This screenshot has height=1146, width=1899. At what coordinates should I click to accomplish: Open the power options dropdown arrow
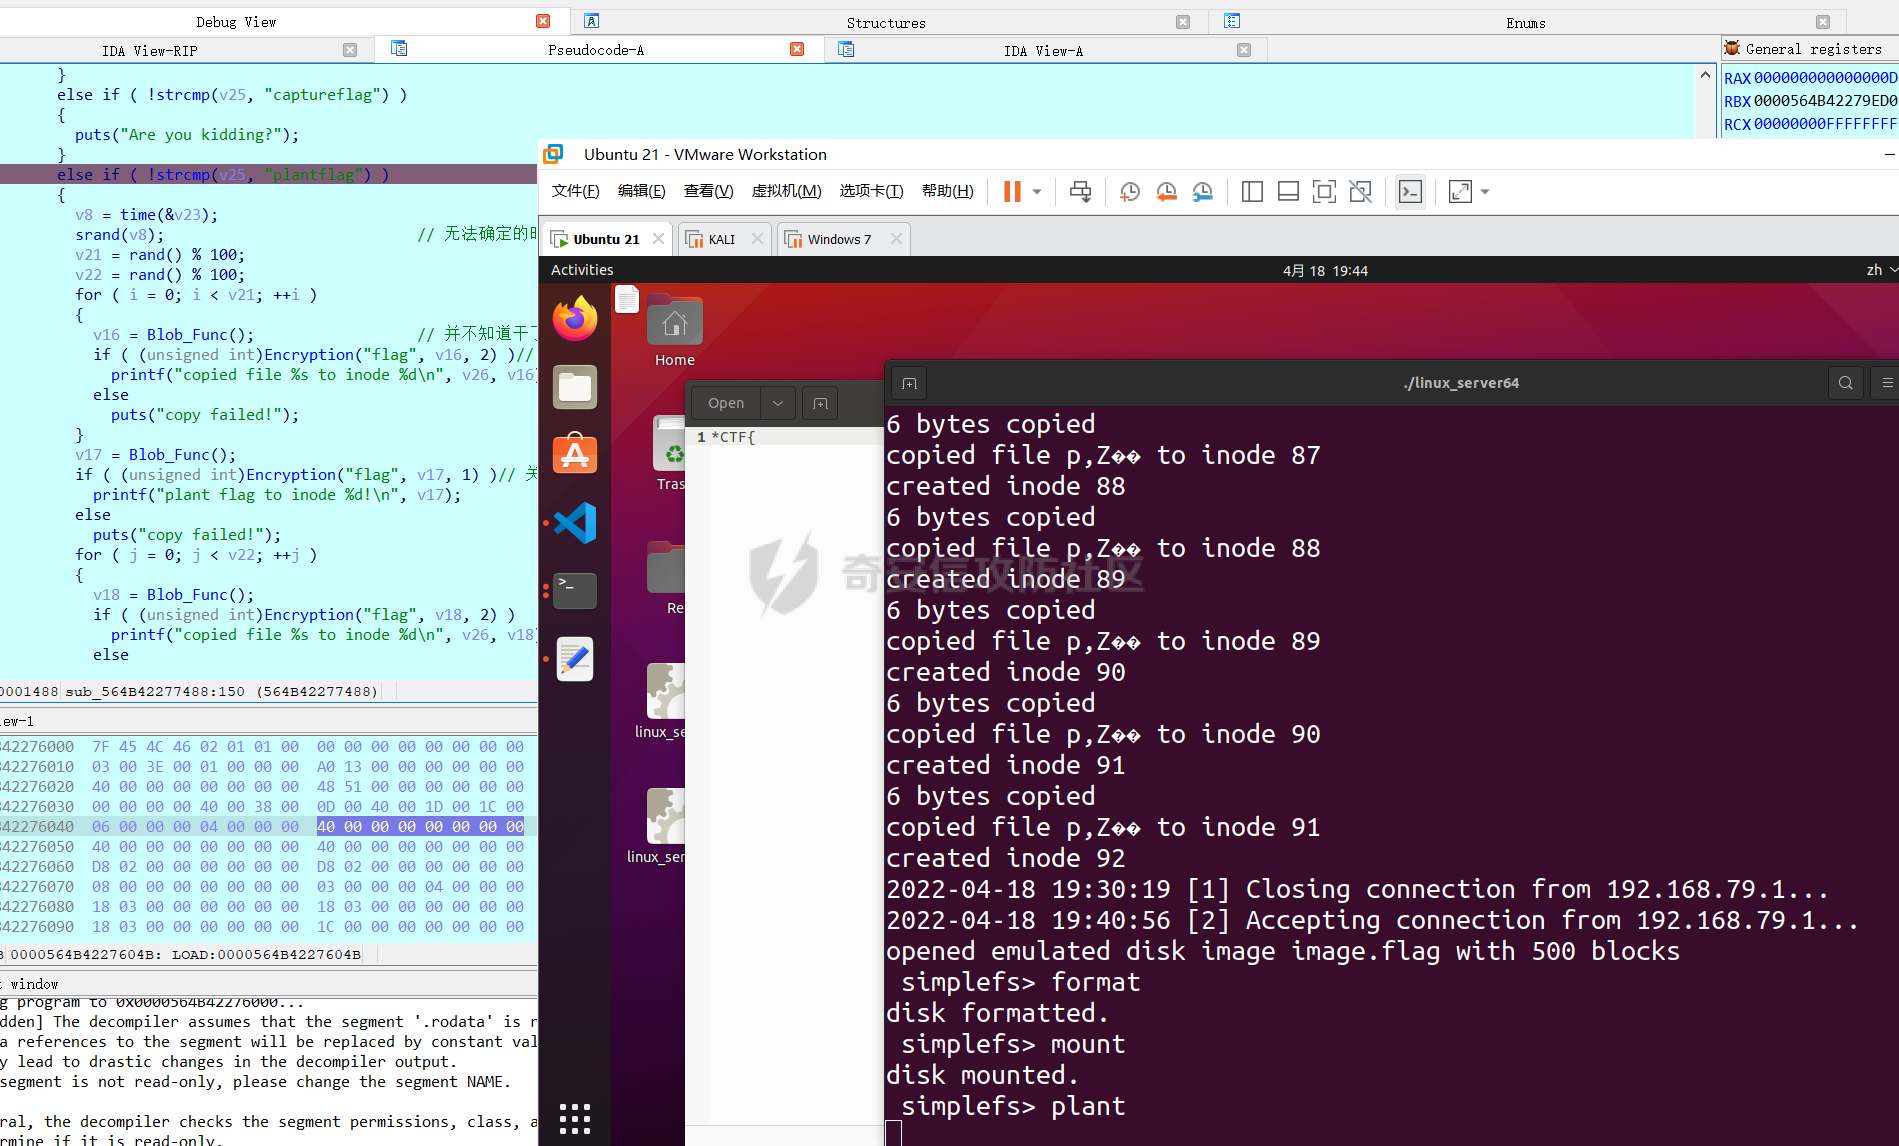tap(1037, 192)
